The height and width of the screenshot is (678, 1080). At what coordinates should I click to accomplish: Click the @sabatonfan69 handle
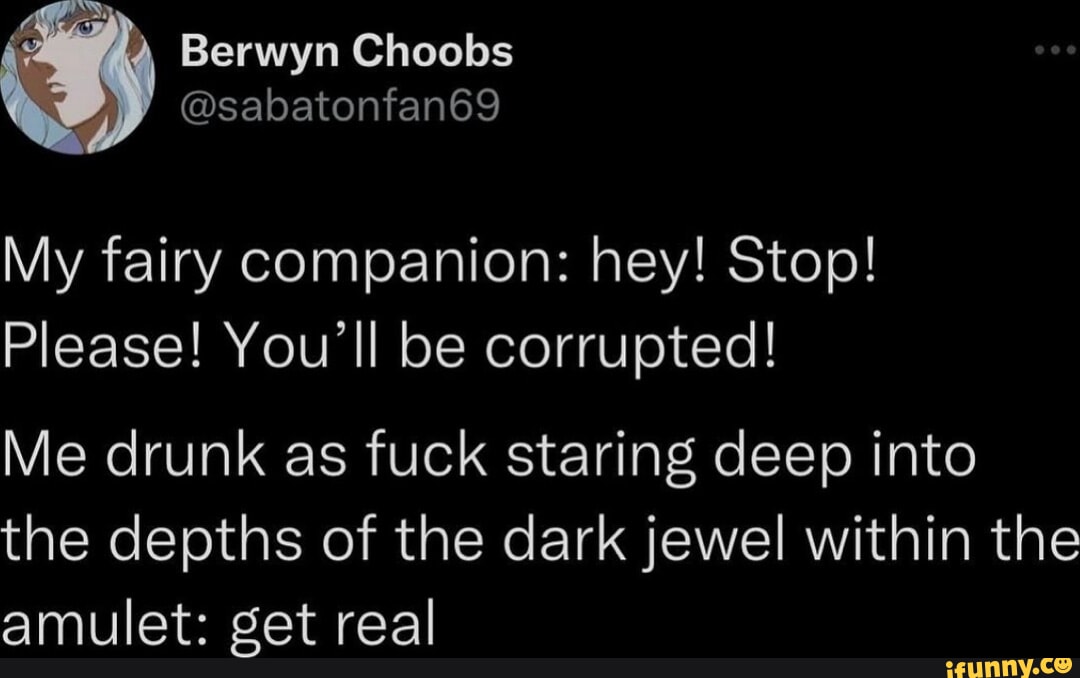[339, 105]
